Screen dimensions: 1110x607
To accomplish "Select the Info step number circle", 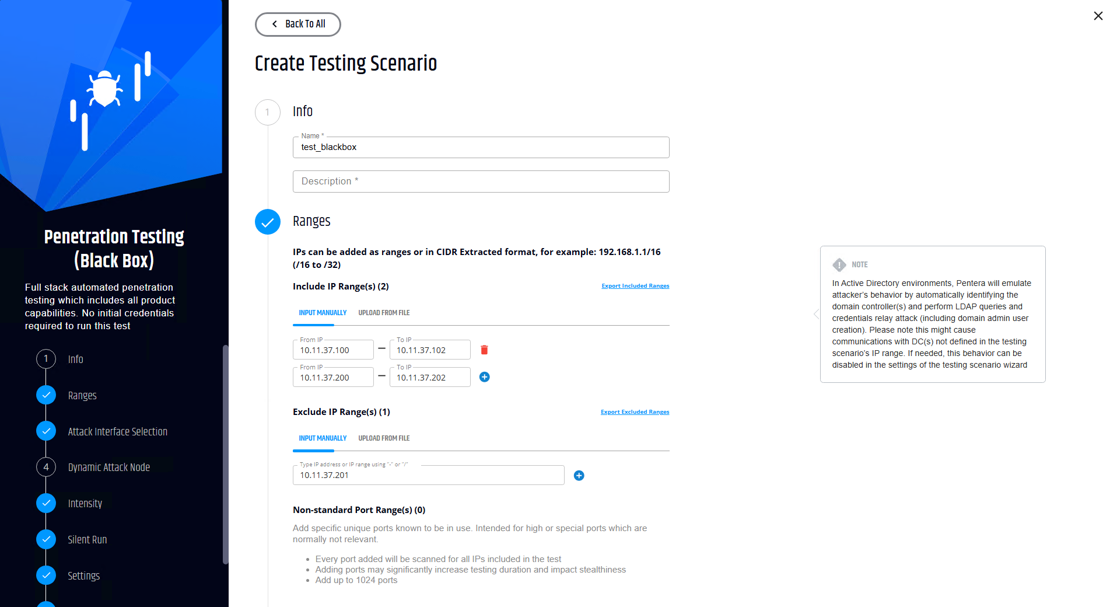I will point(267,112).
